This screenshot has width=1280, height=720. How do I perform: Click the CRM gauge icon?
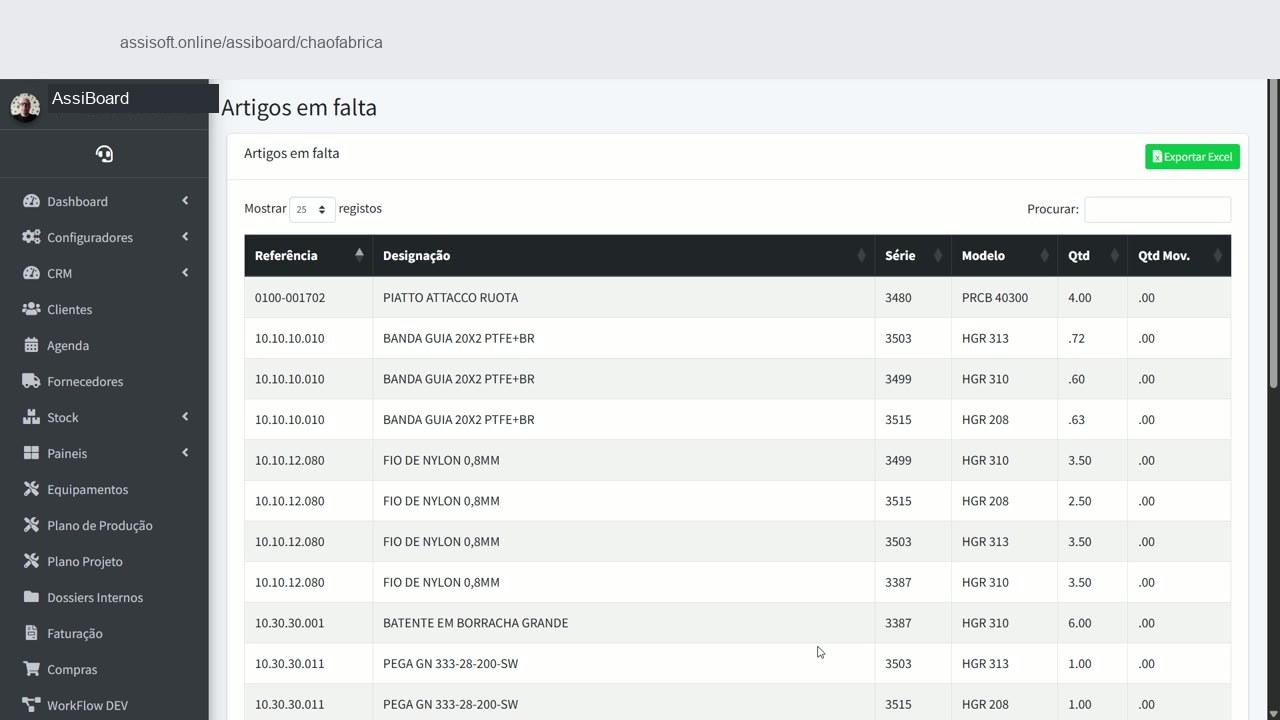[31, 273]
